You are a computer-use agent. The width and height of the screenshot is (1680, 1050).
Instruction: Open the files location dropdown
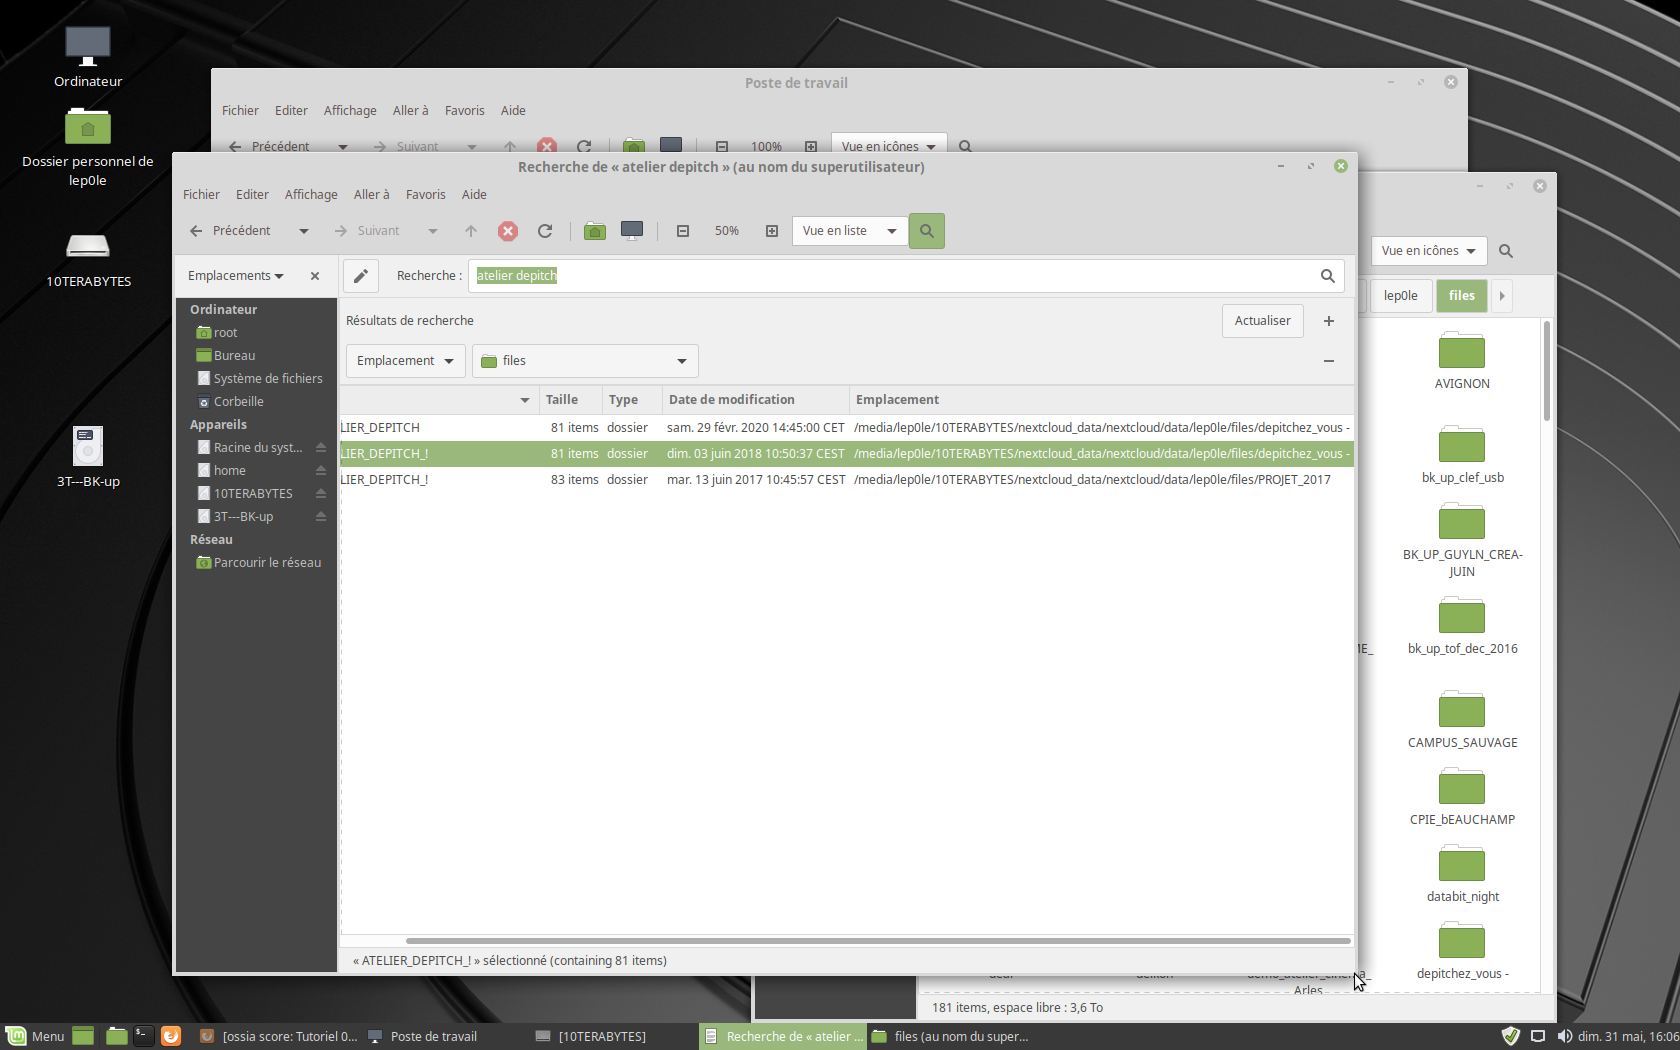(585, 361)
